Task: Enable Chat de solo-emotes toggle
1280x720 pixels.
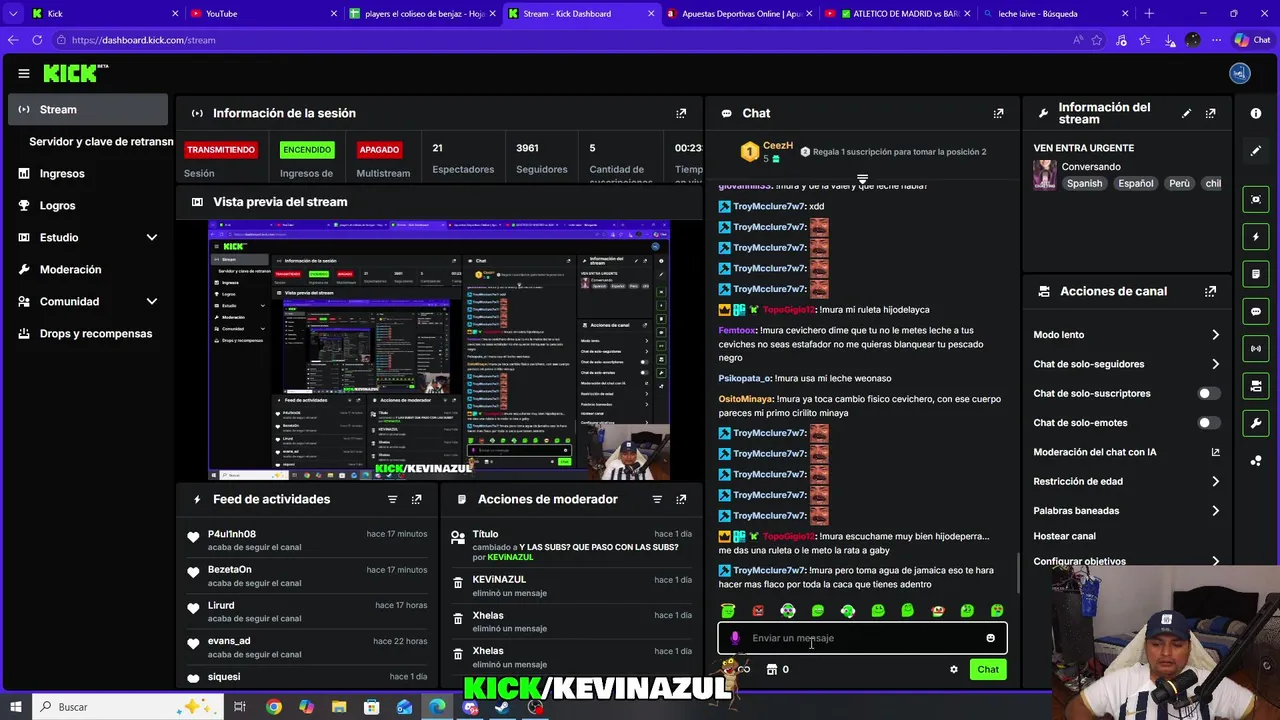Action: coord(1210,423)
